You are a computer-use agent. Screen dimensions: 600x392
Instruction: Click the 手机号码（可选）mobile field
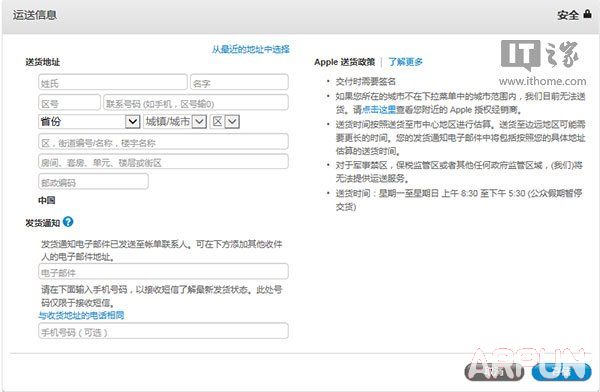click(x=163, y=331)
